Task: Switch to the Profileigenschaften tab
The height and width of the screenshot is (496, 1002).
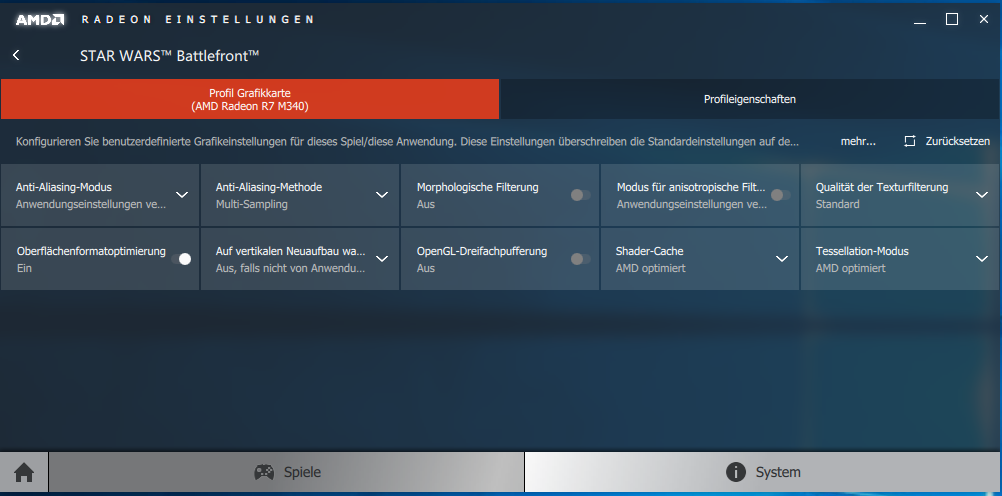Action: tap(750, 99)
